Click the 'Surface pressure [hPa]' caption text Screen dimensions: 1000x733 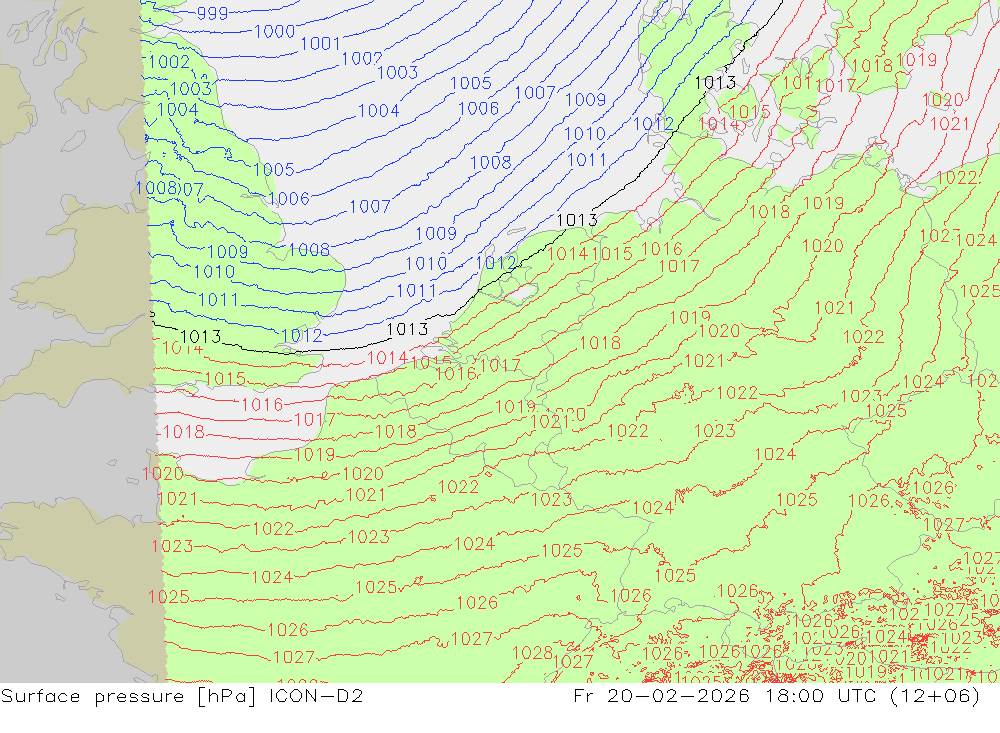click(x=129, y=696)
